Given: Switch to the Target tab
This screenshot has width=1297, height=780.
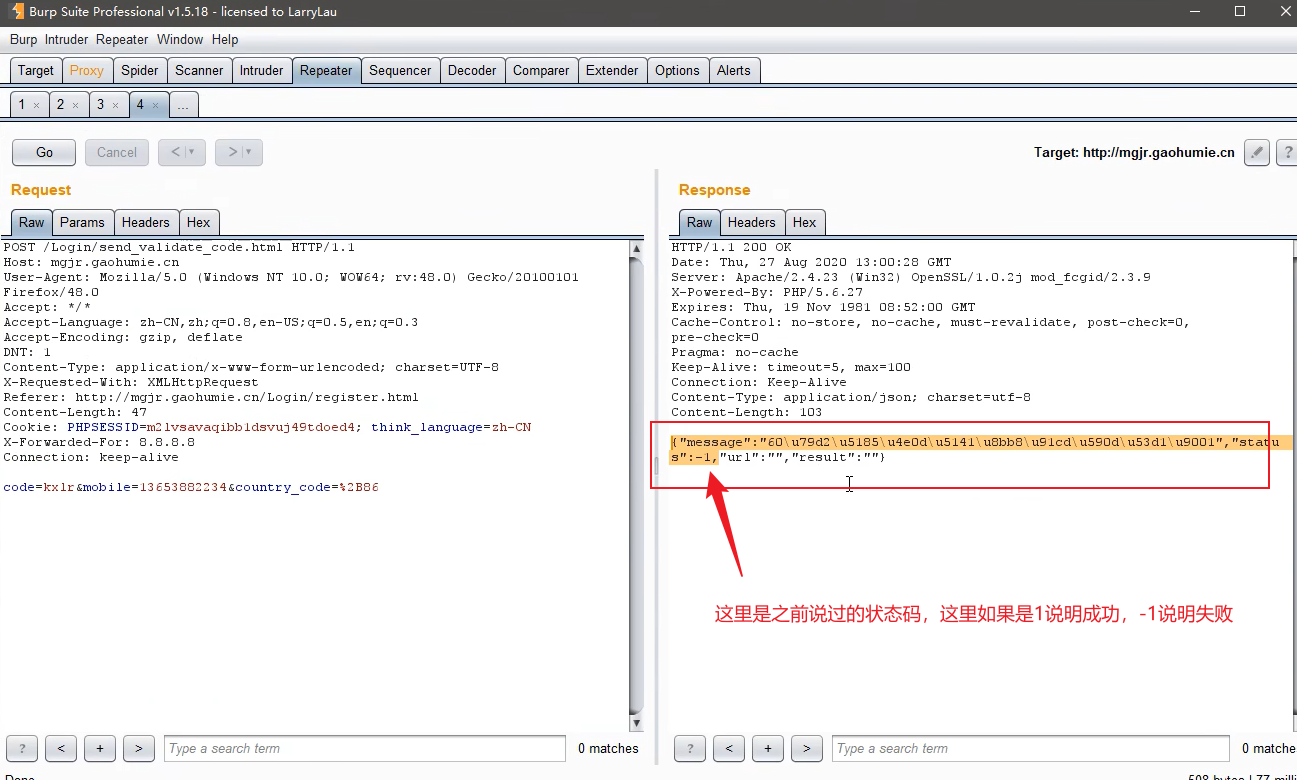Looking at the screenshot, I should pyautogui.click(x=36, y=70).
